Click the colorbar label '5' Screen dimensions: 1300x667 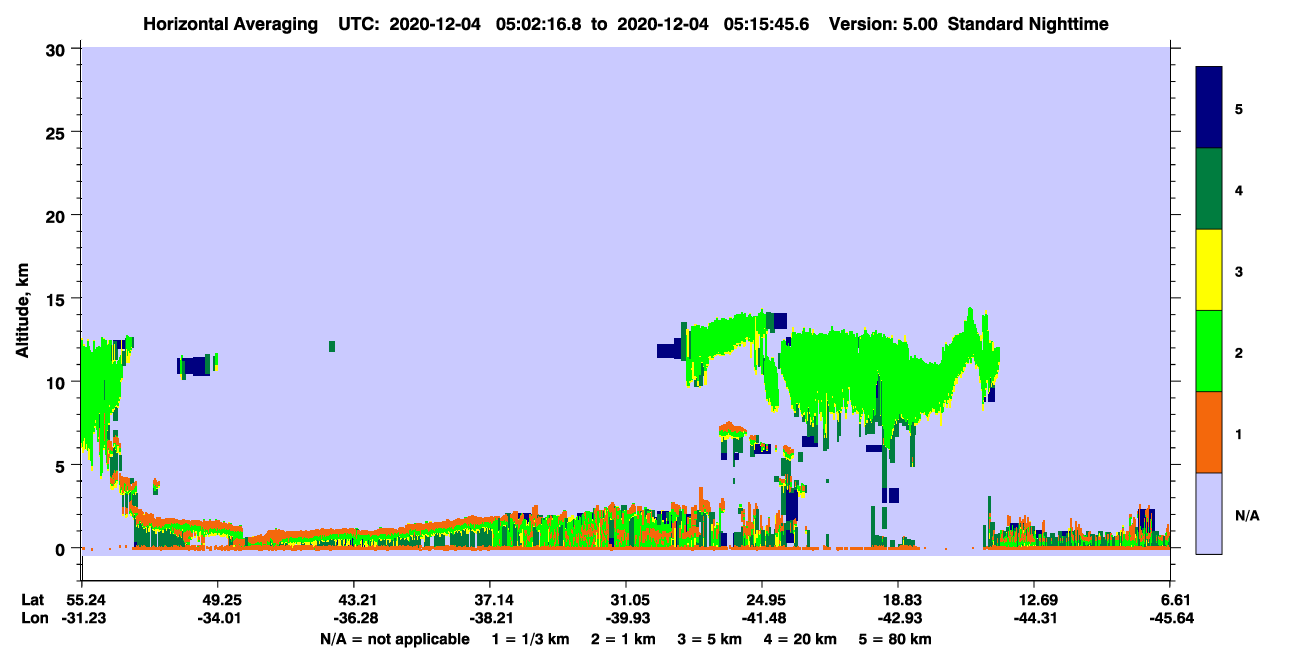(1239, 108)
